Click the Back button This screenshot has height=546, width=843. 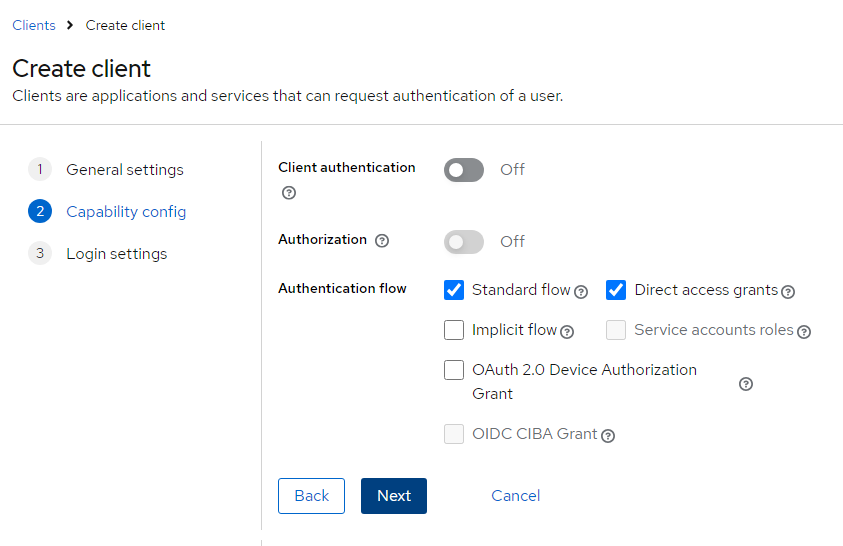tap(311, 495)
